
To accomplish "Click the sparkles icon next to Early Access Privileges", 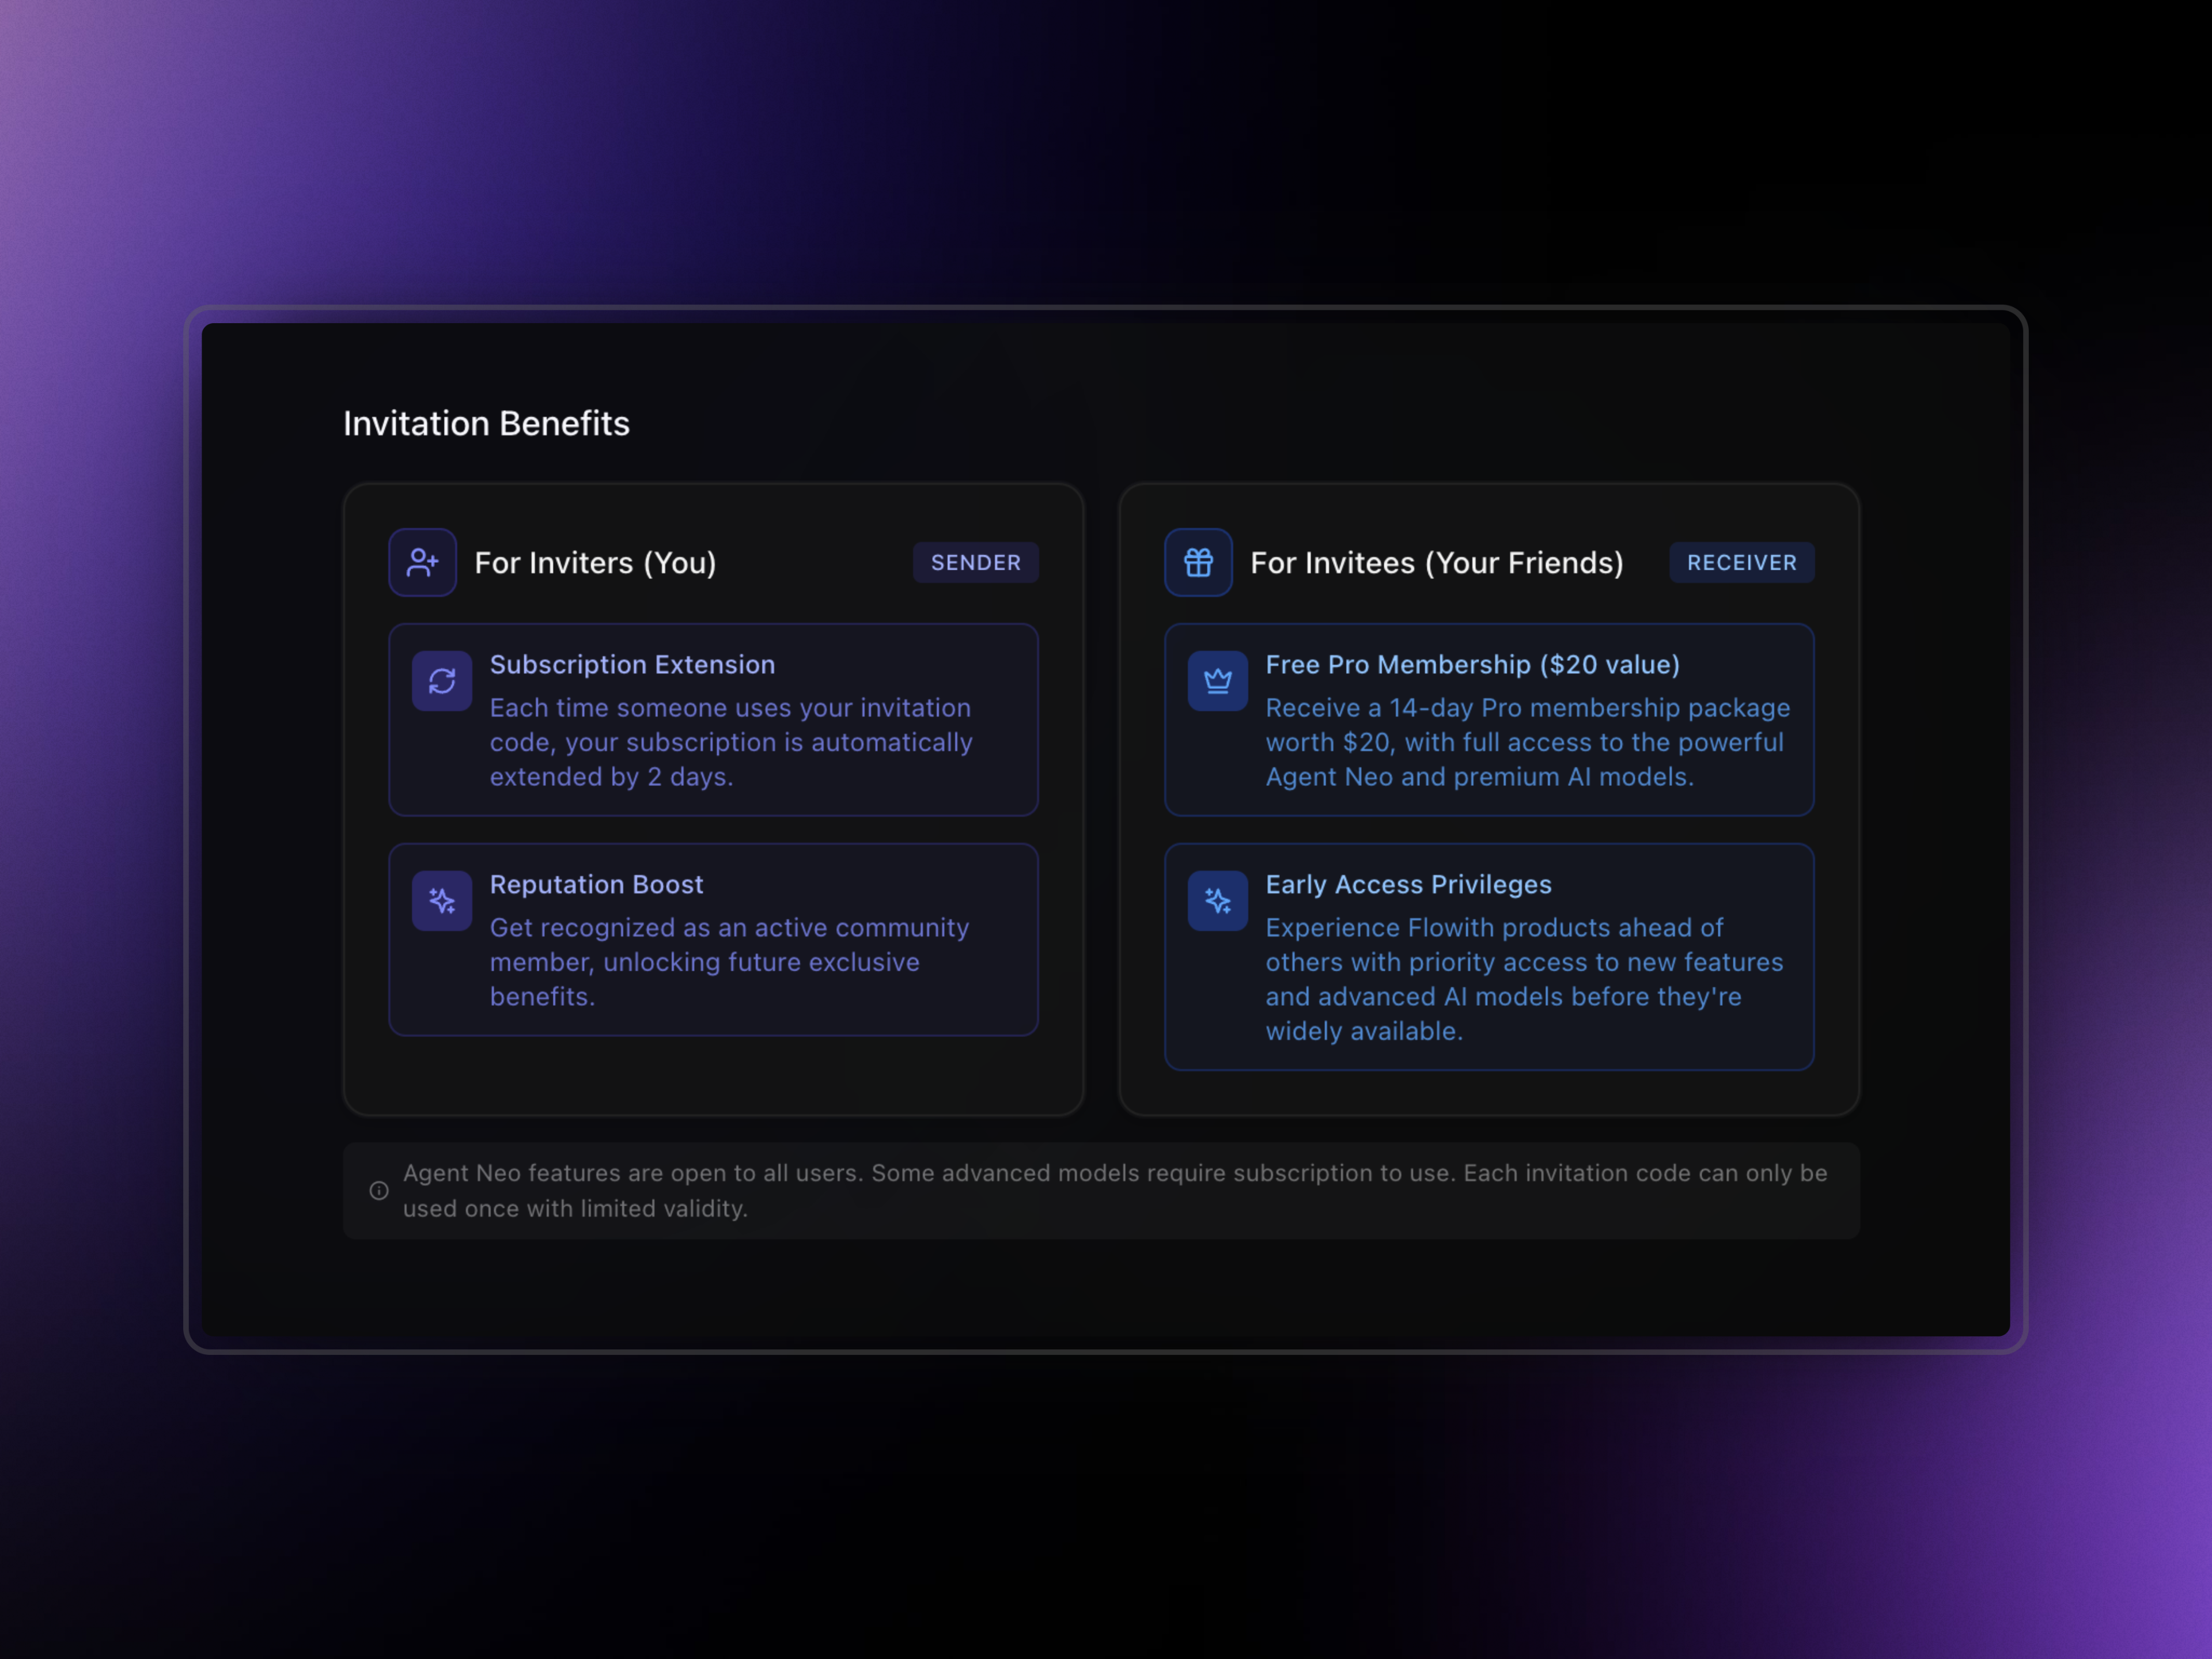I will pyautogui.click(x=1217, y=901).
